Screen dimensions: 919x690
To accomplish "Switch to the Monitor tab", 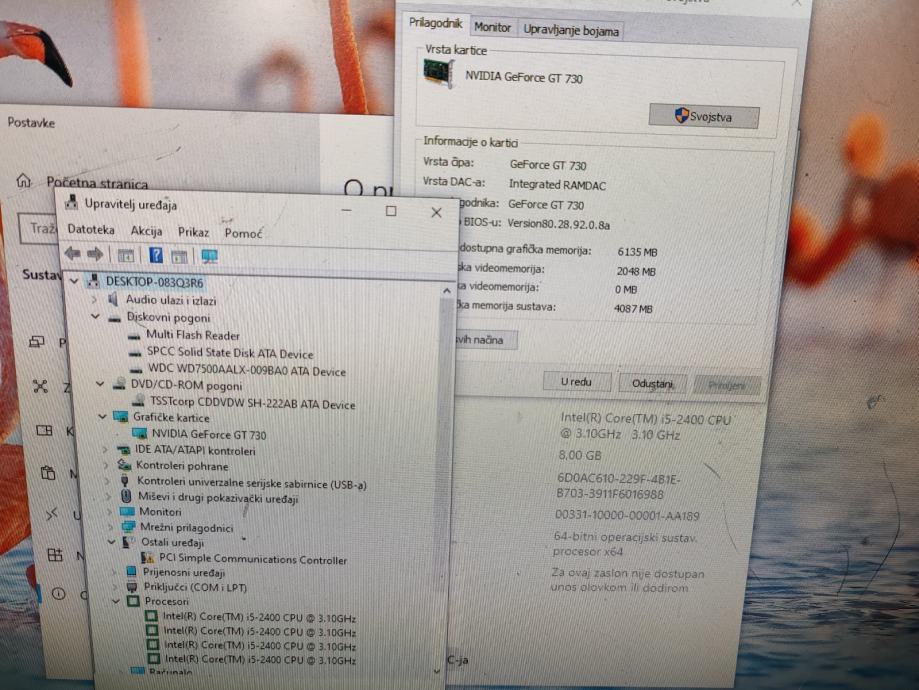I will click(x=492, y=27).
